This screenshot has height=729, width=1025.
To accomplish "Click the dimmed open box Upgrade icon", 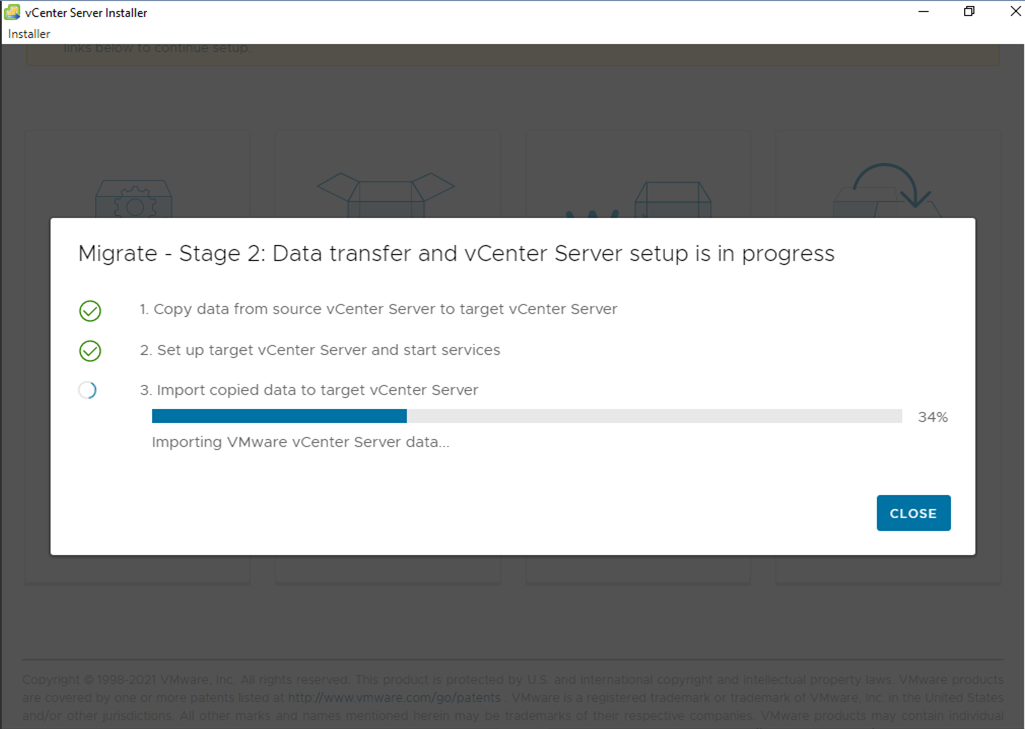I will (x=386, y=195).
